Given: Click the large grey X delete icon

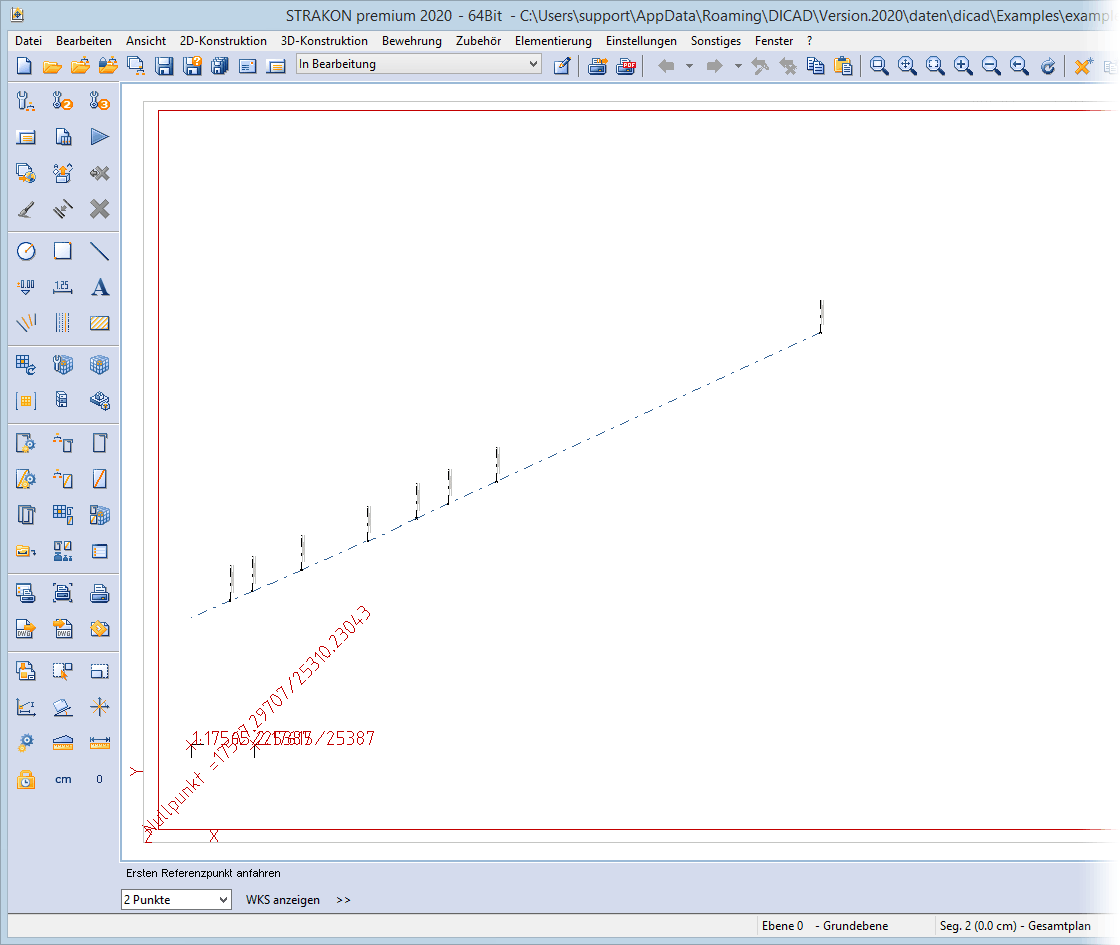Looking at the screenshot, I should 99,209.
